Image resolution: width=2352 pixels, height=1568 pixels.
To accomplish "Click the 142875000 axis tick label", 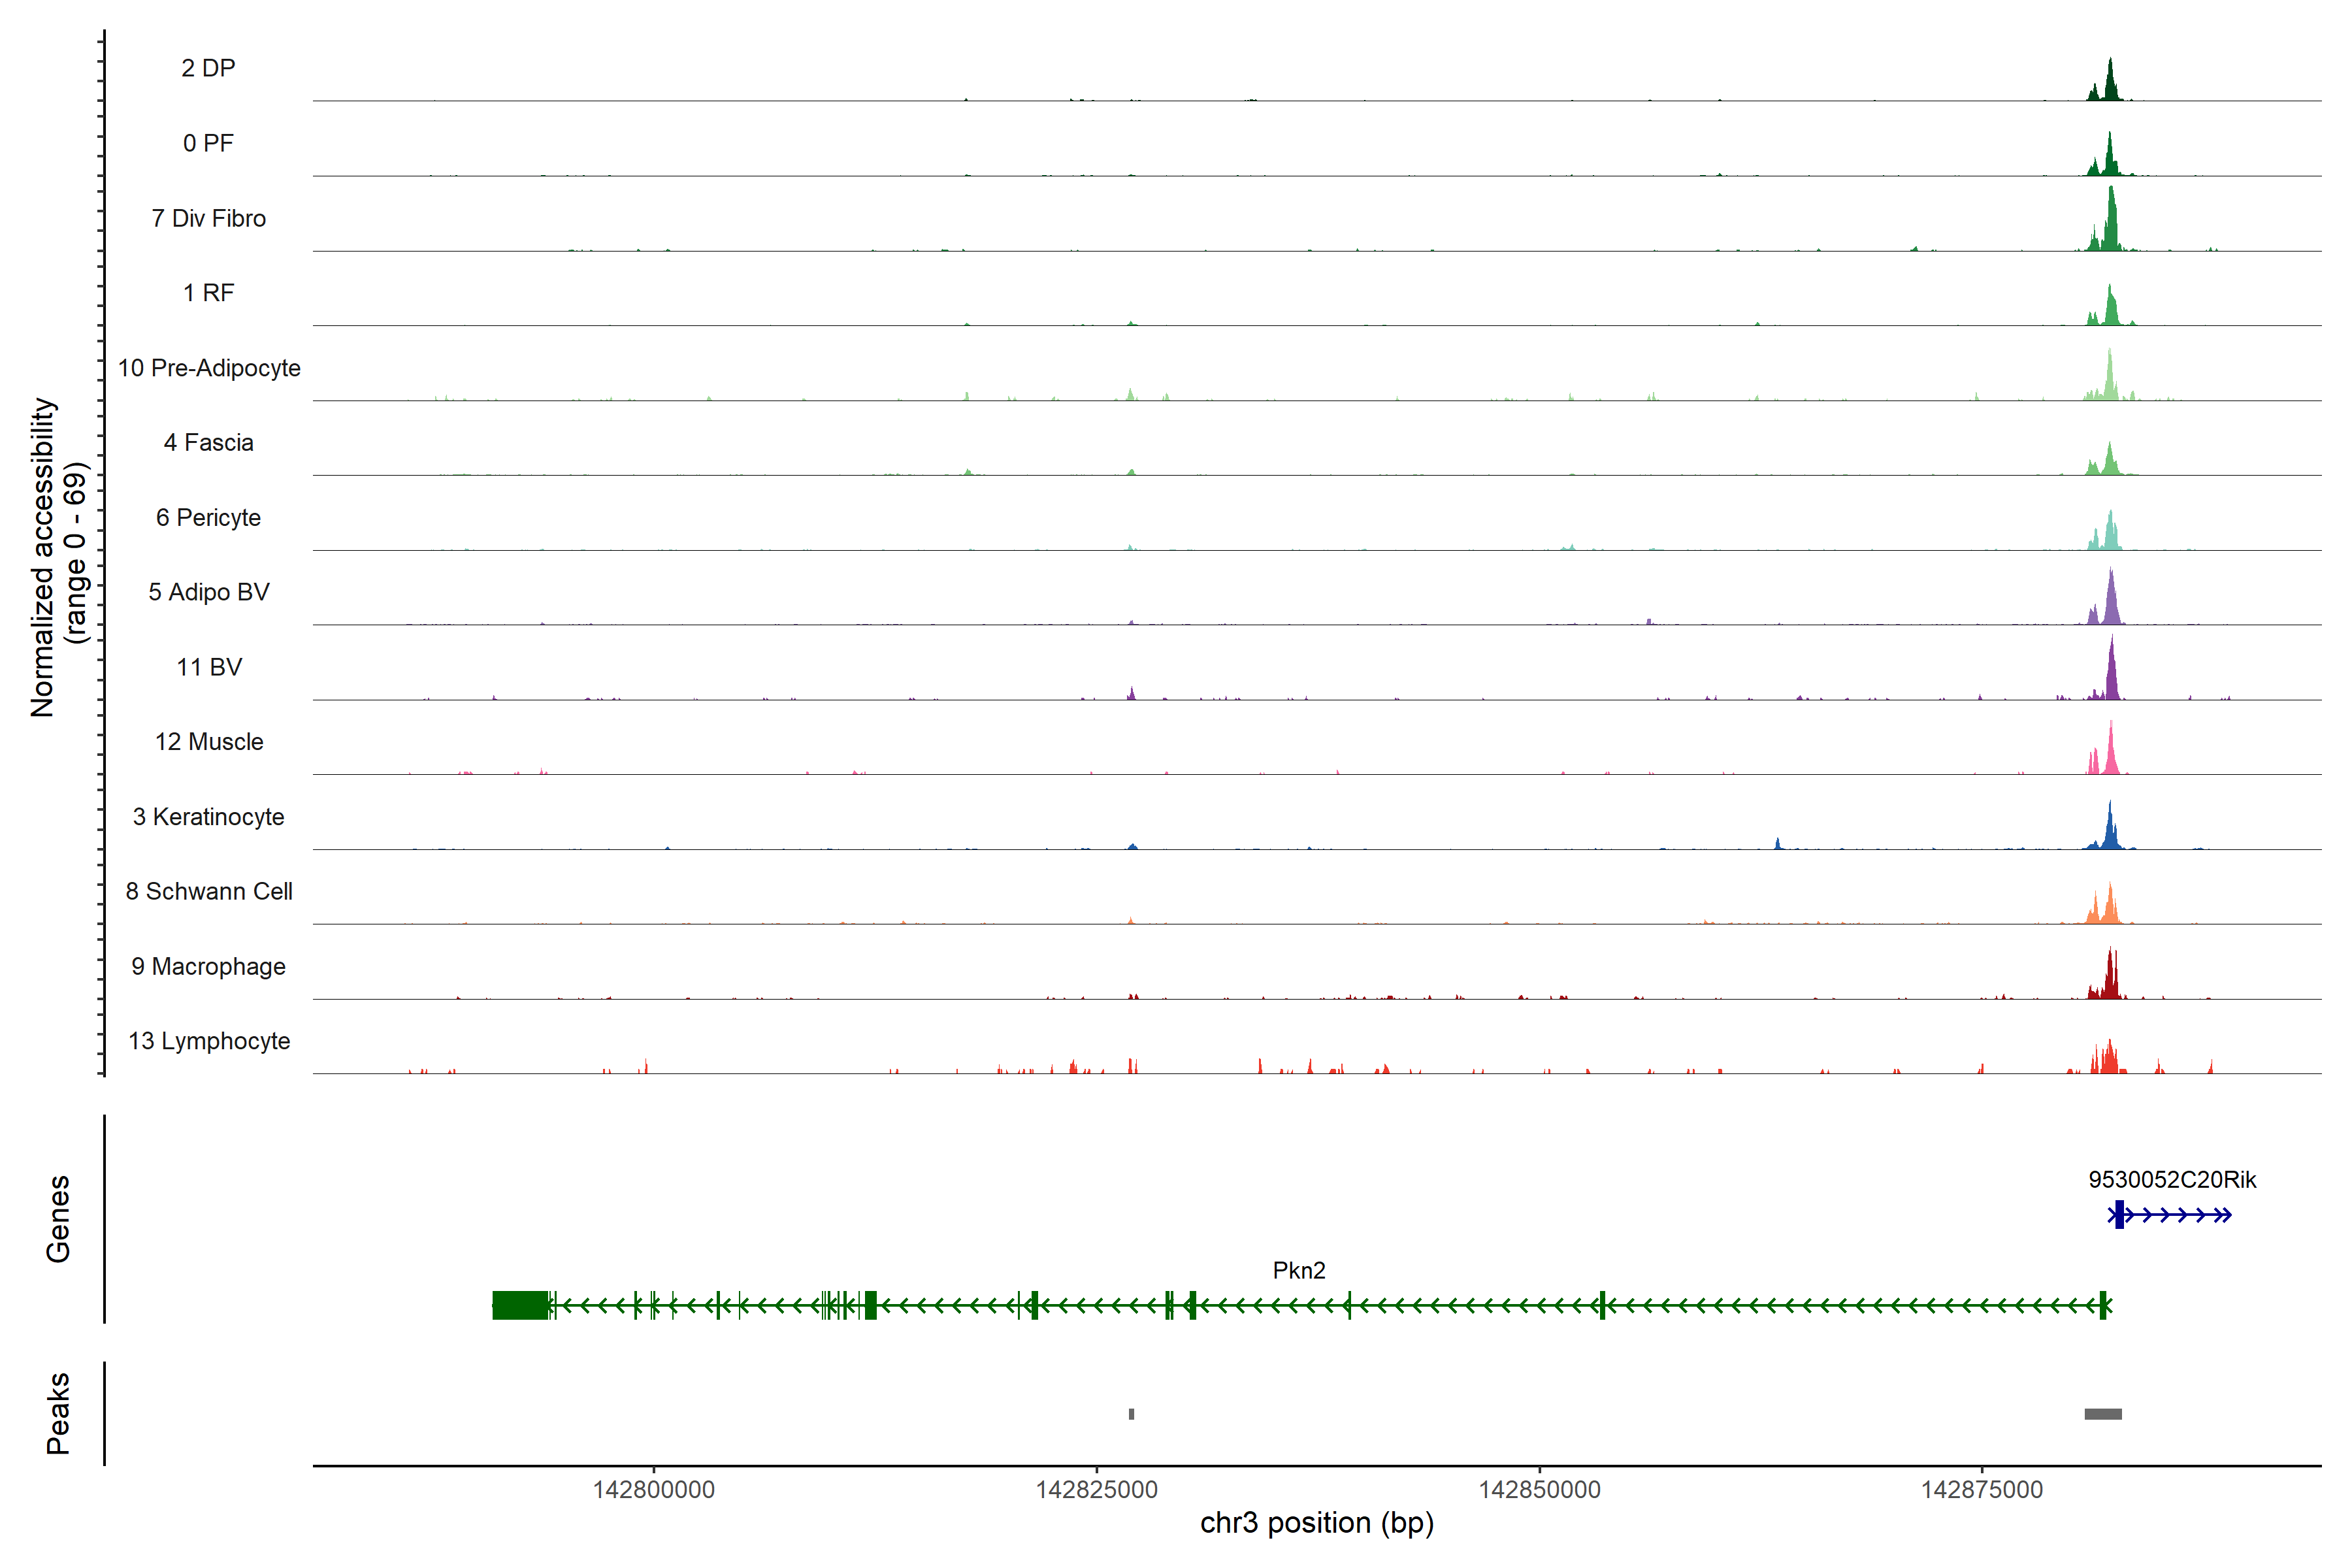I will point(1982,1490).
